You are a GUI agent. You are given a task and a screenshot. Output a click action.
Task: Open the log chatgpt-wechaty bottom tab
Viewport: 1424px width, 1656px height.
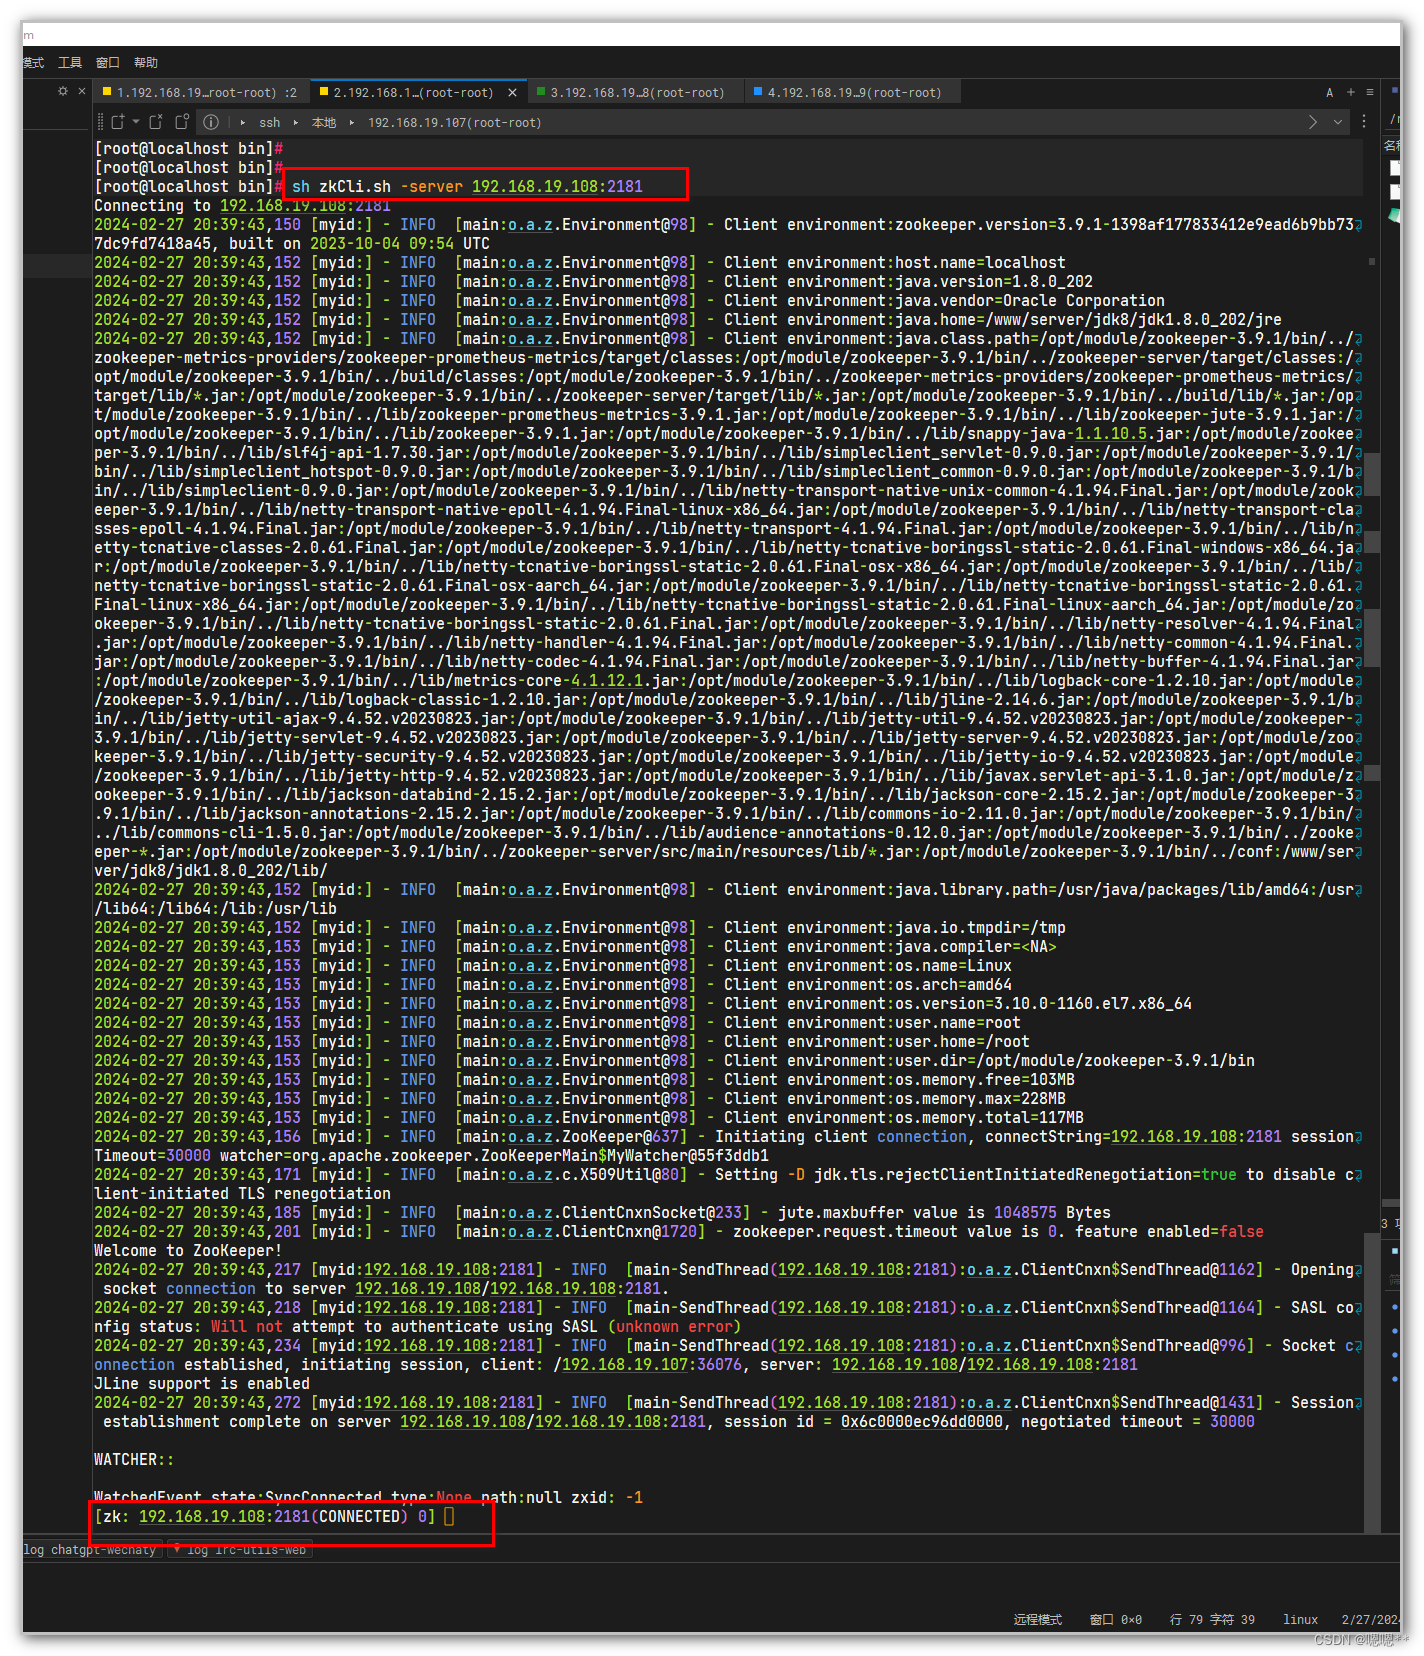91,1549
